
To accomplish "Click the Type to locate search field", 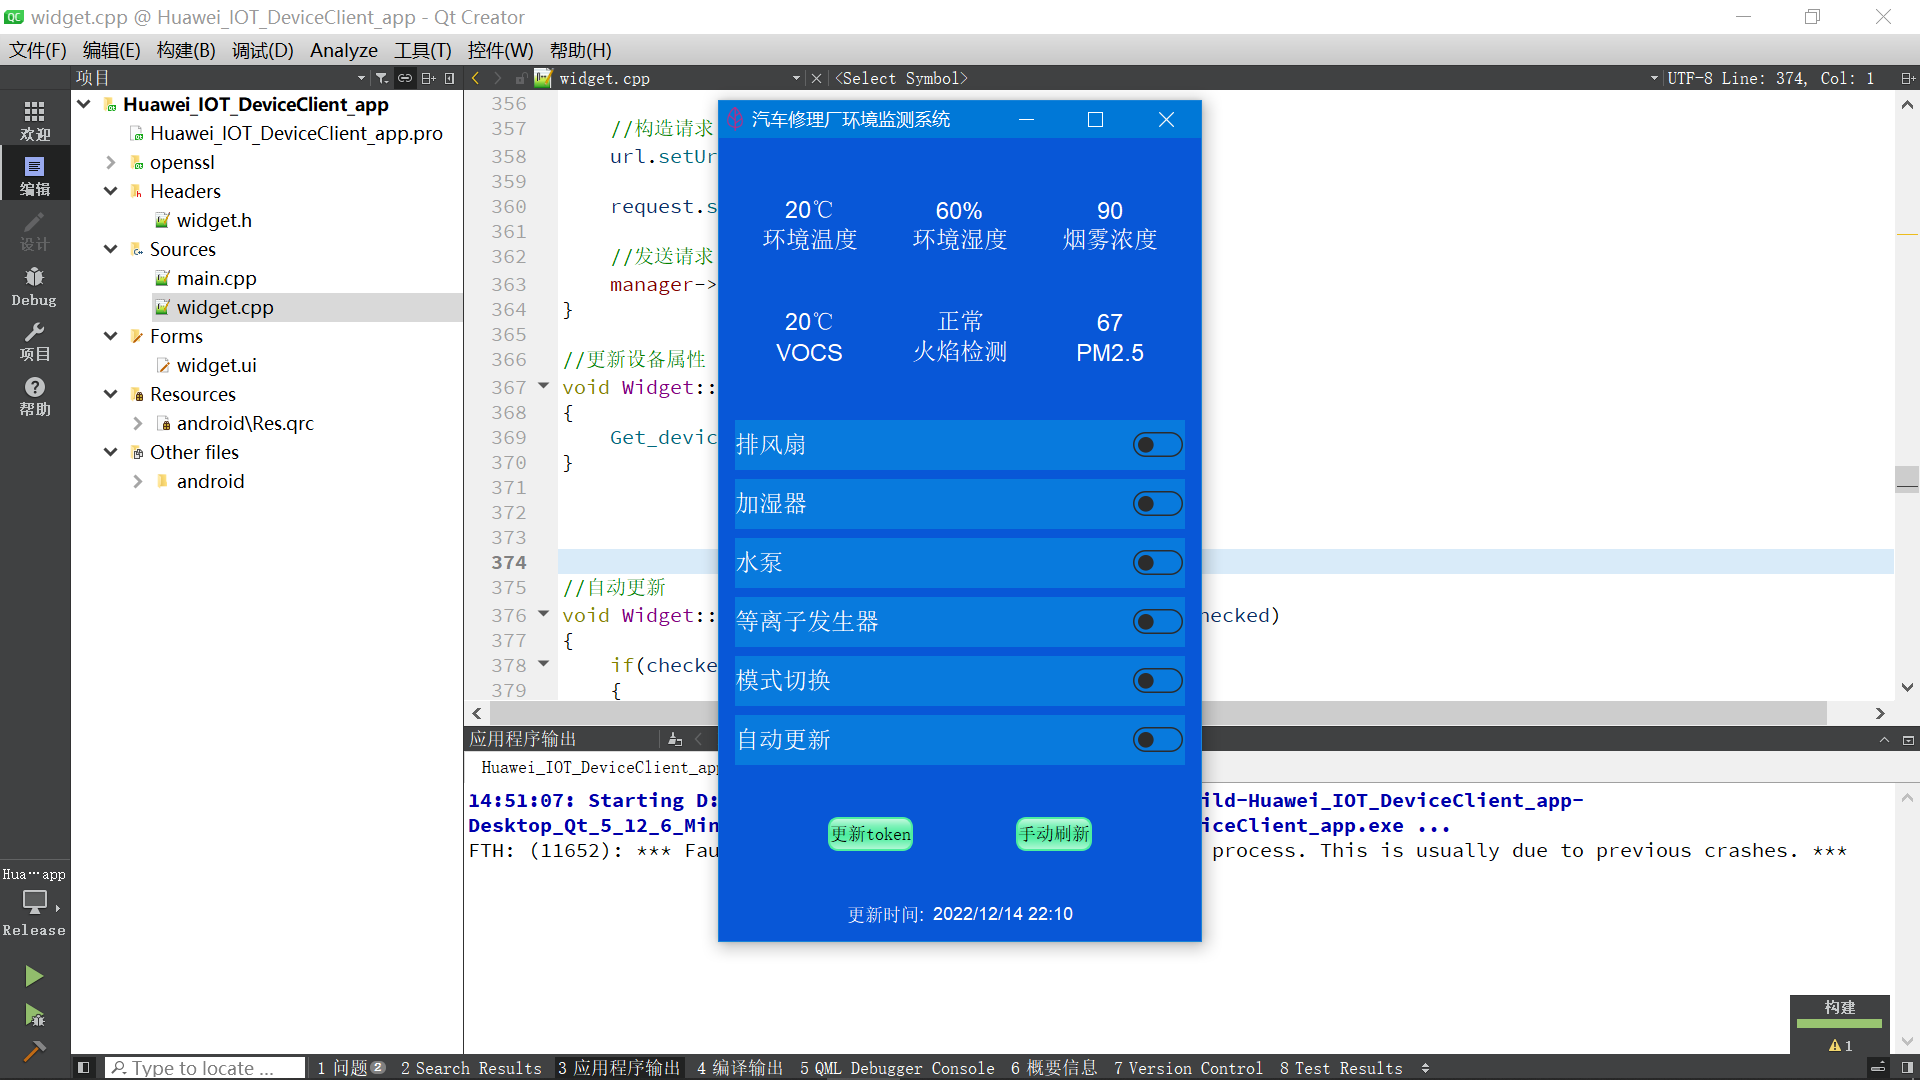I will (x=204, y=1068).
